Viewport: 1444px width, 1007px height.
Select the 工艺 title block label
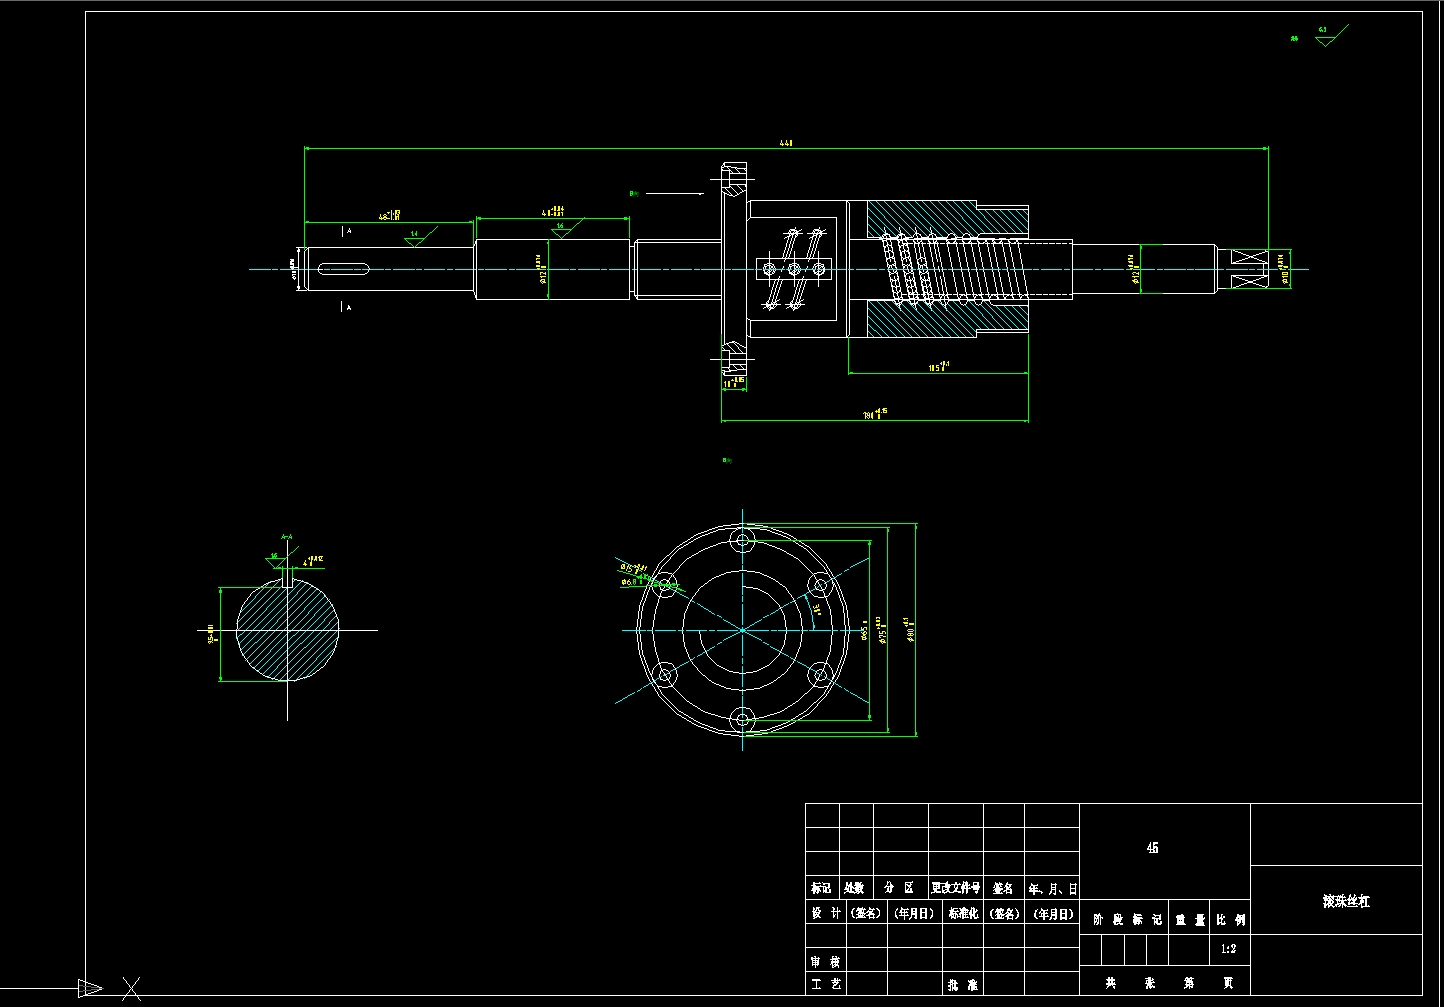[x=825, y=984]
